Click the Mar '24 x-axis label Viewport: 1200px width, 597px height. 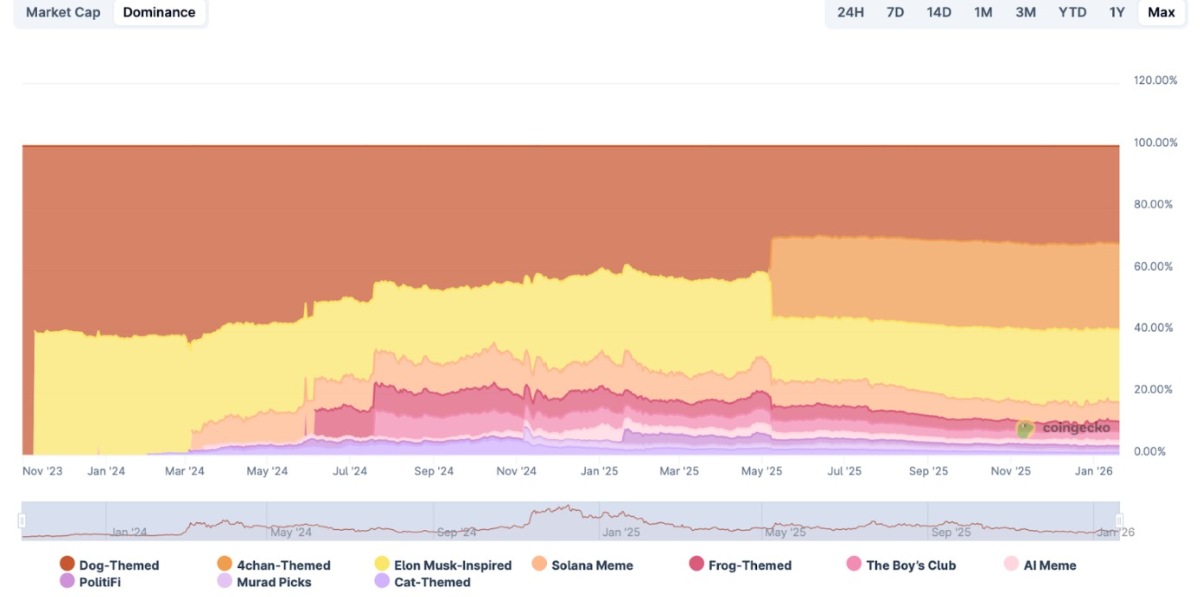coord(184,470)
